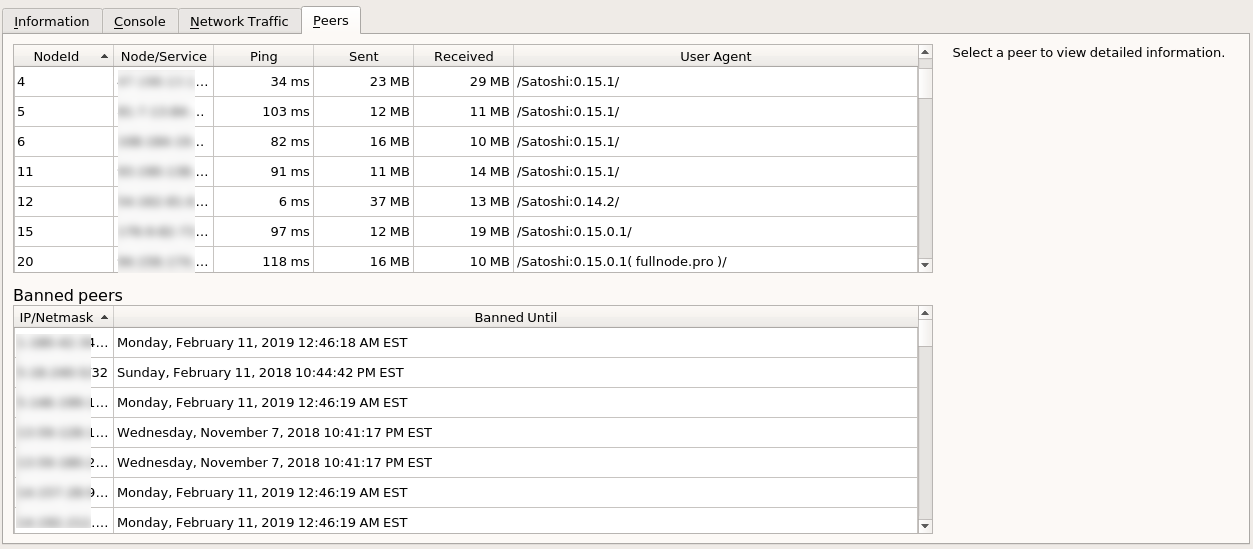Image resolution: width=1253 pixels, height=549 pixels.
Task: Click the /Satoshi:0.14.2/ user agent cell
Action: [715, 202]
